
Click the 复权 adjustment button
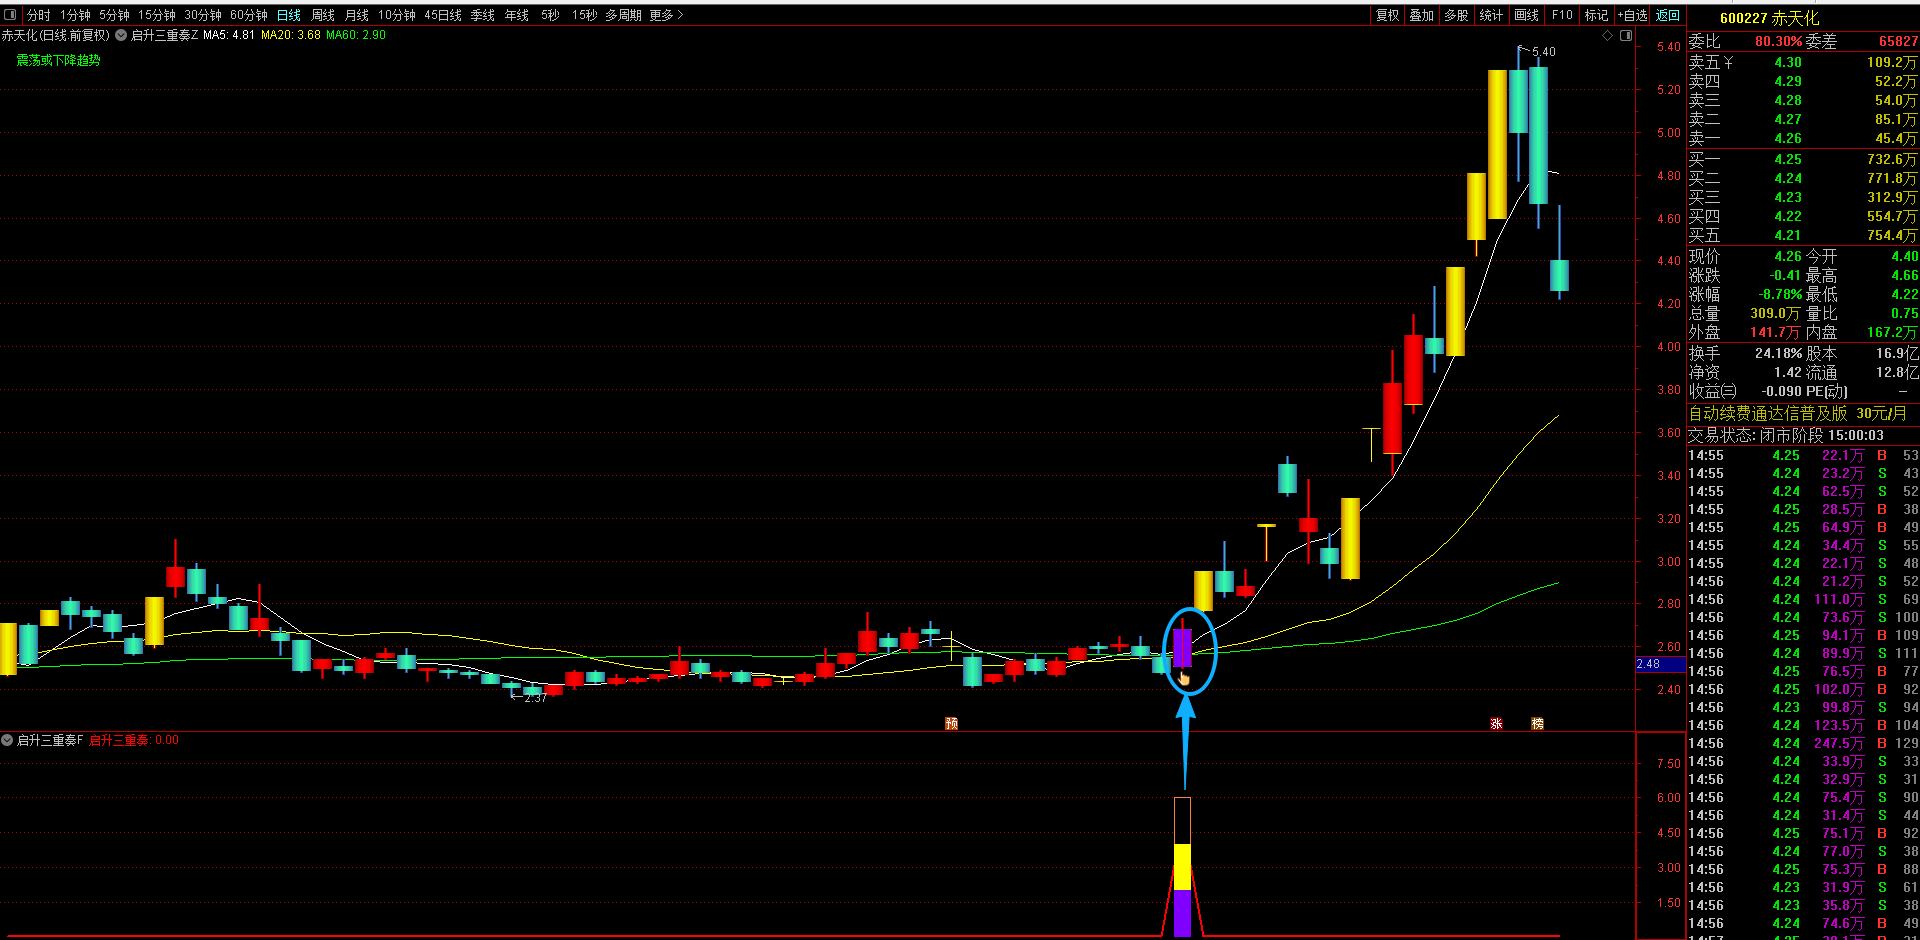[1388, 15]
